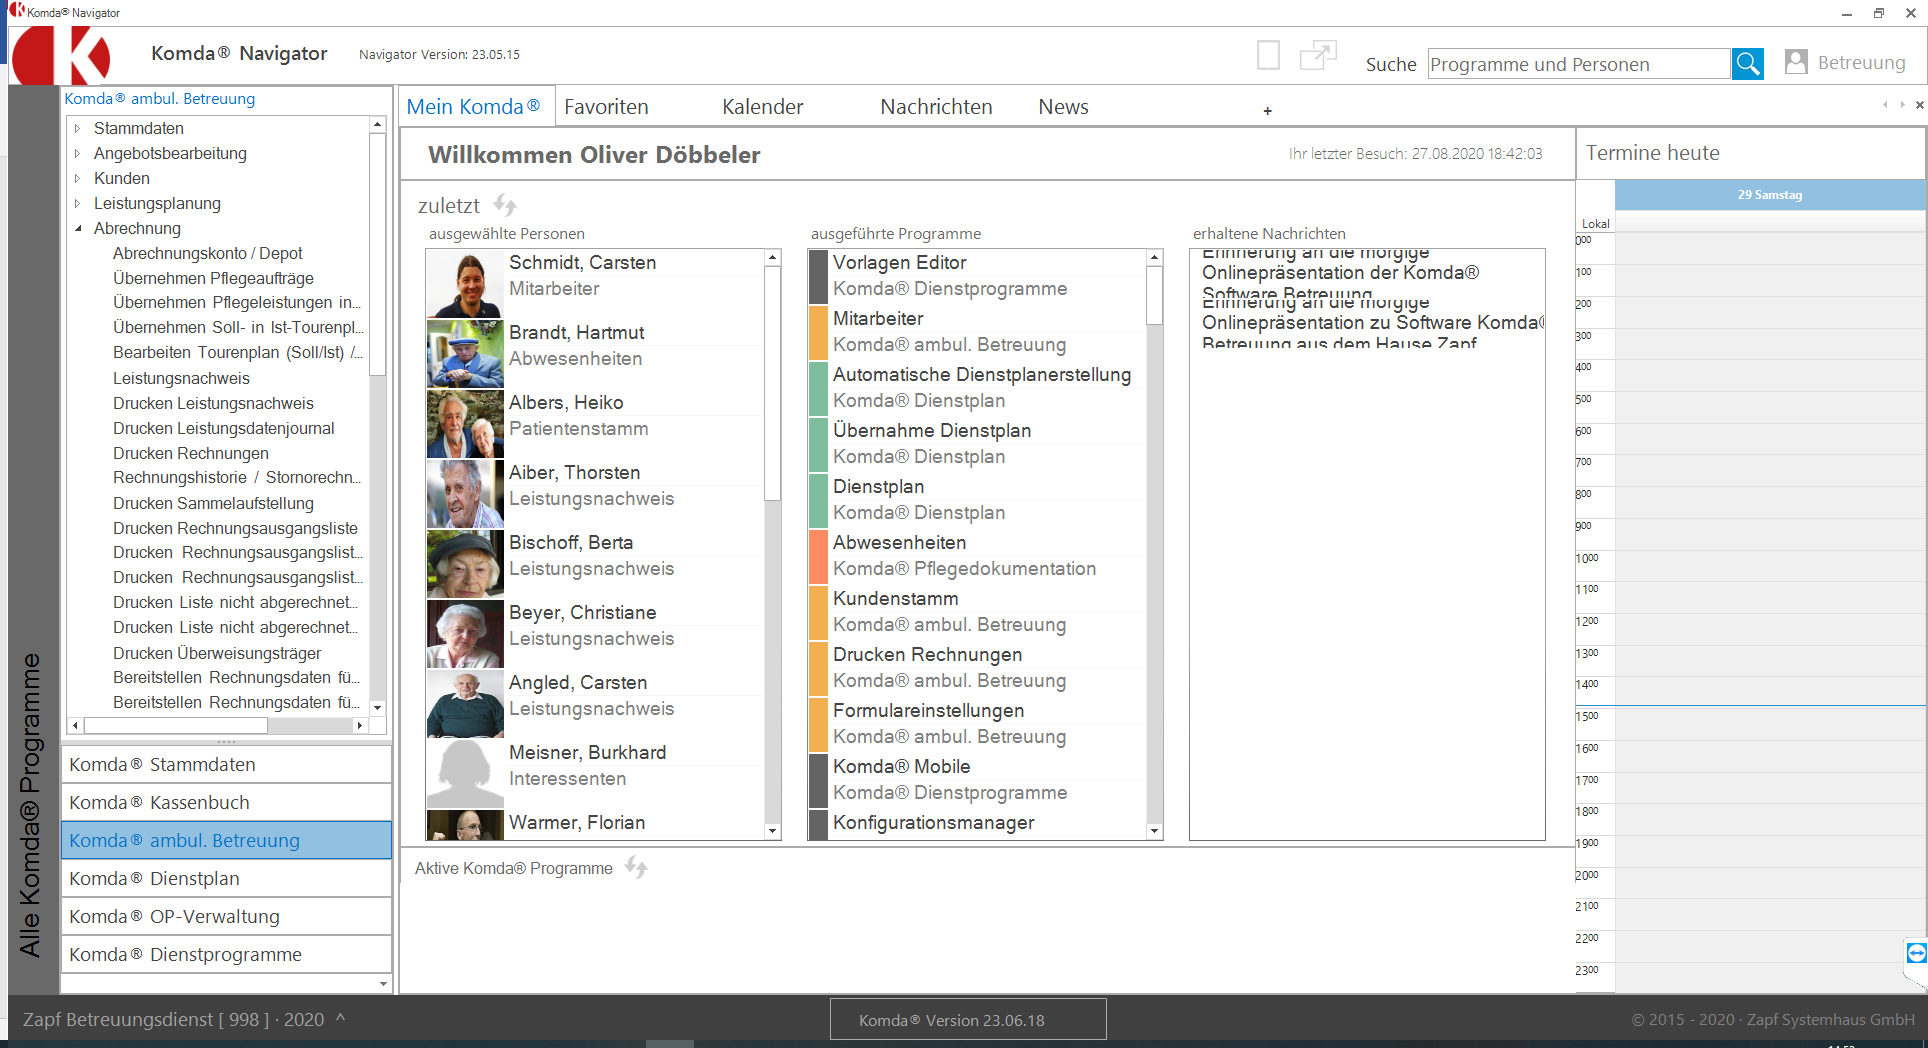Click the Komda logo in the header
The height and width of the screenshot is (1048, 1928).
[62, 55]
